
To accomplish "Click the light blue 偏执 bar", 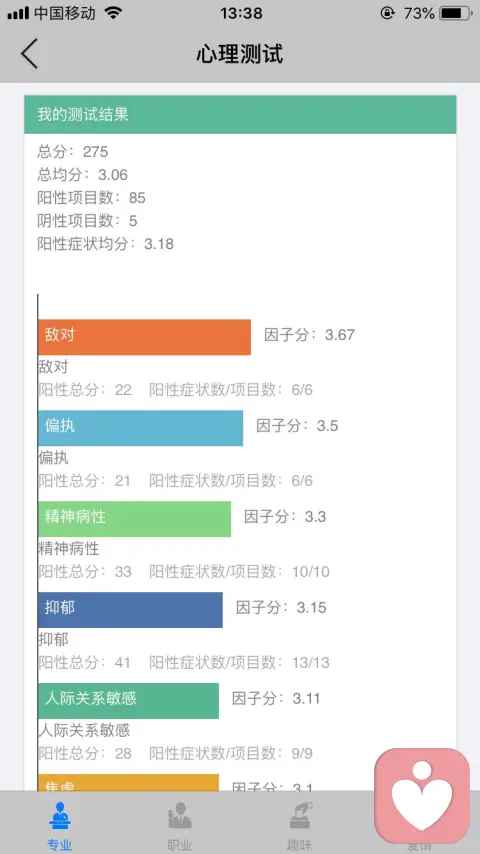I will [141, 428].
